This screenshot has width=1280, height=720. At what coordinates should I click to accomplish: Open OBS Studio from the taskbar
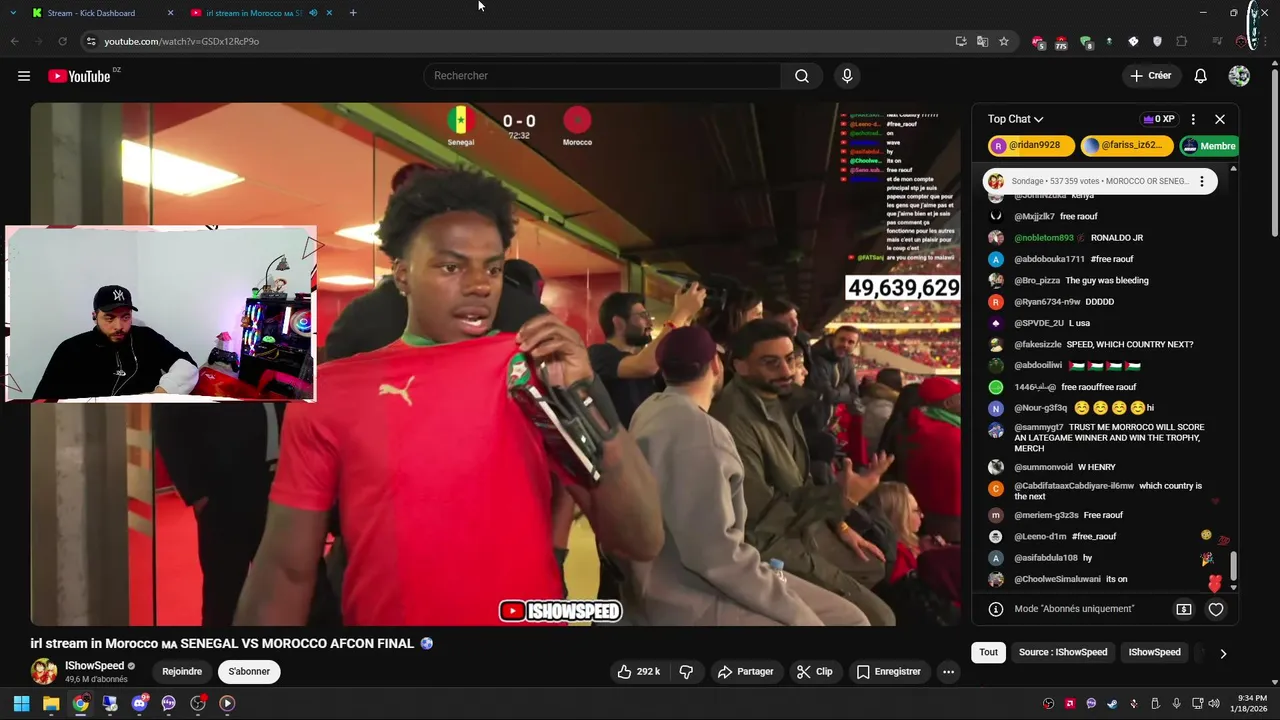(198, 703)
